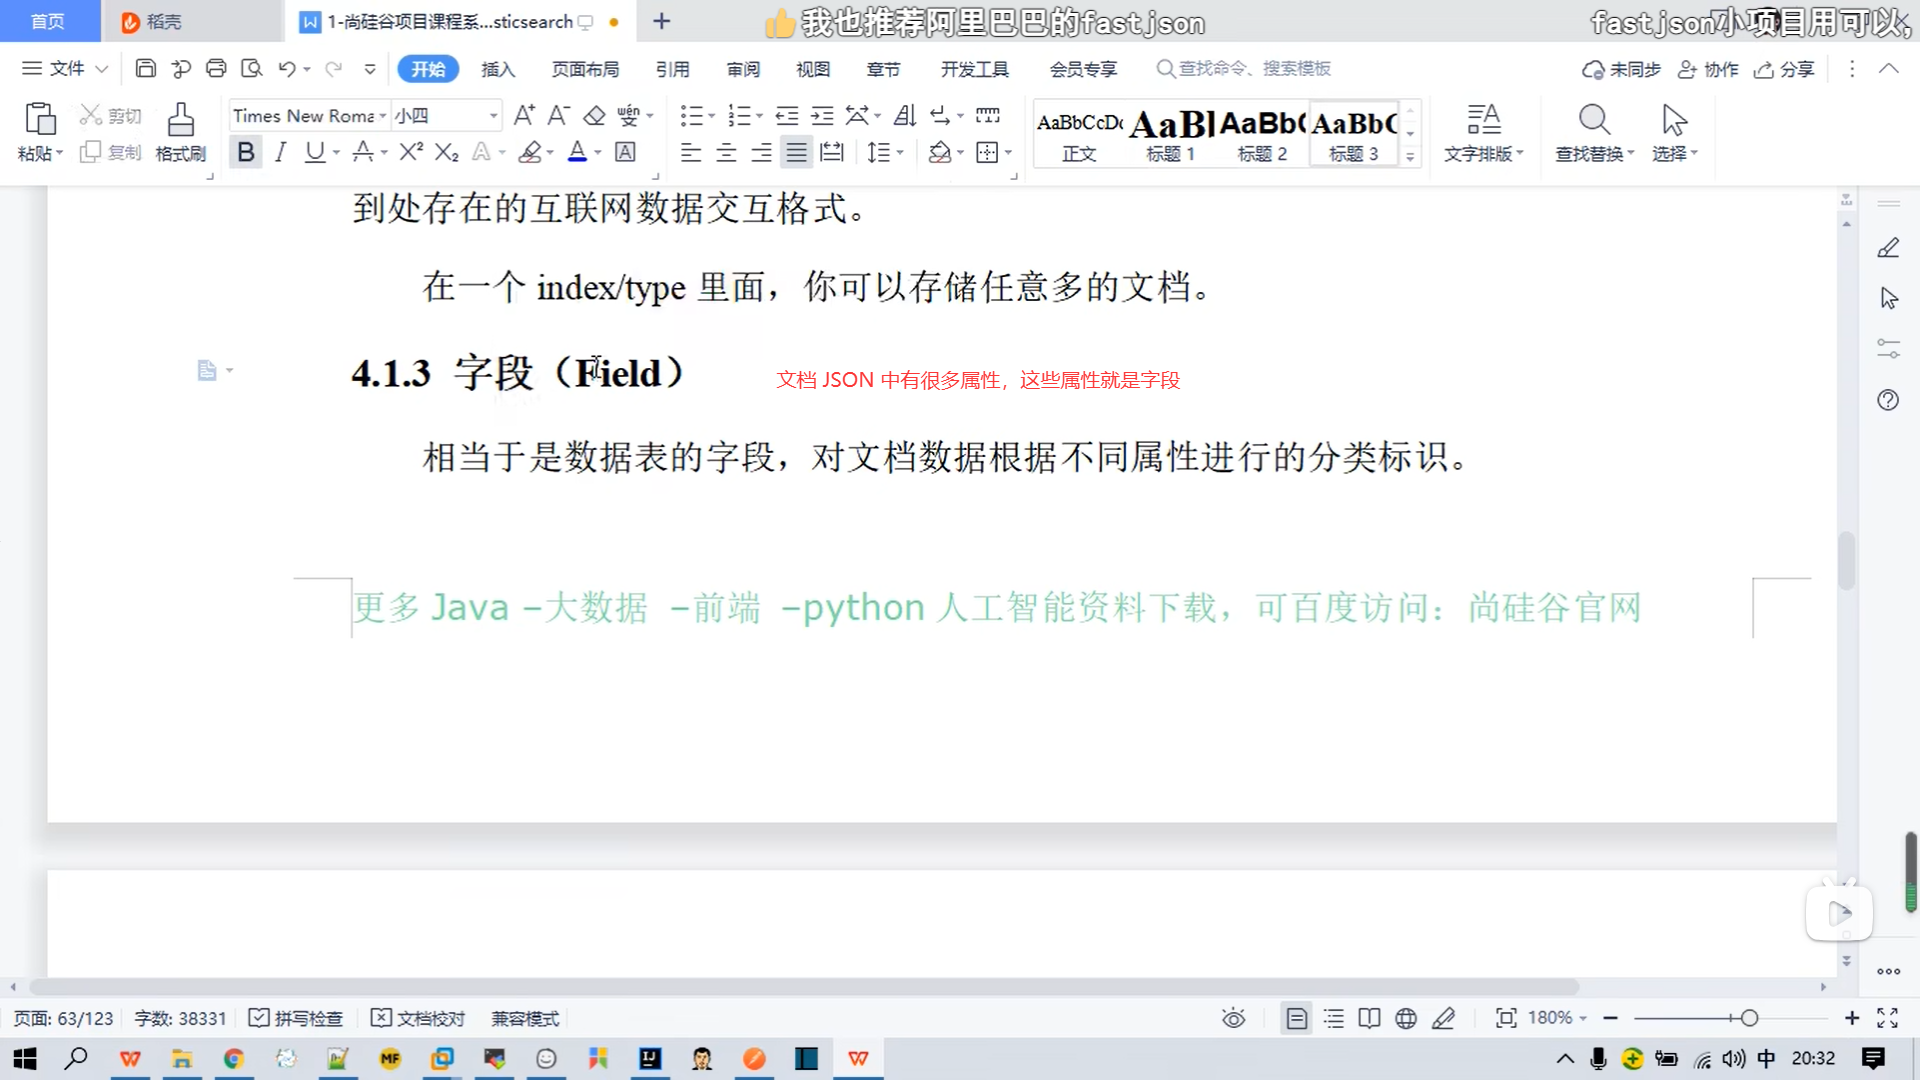This screenshot has width=1920, height=1080.
Task: Apply the 标题 1 heading style
Action: 1170,135
